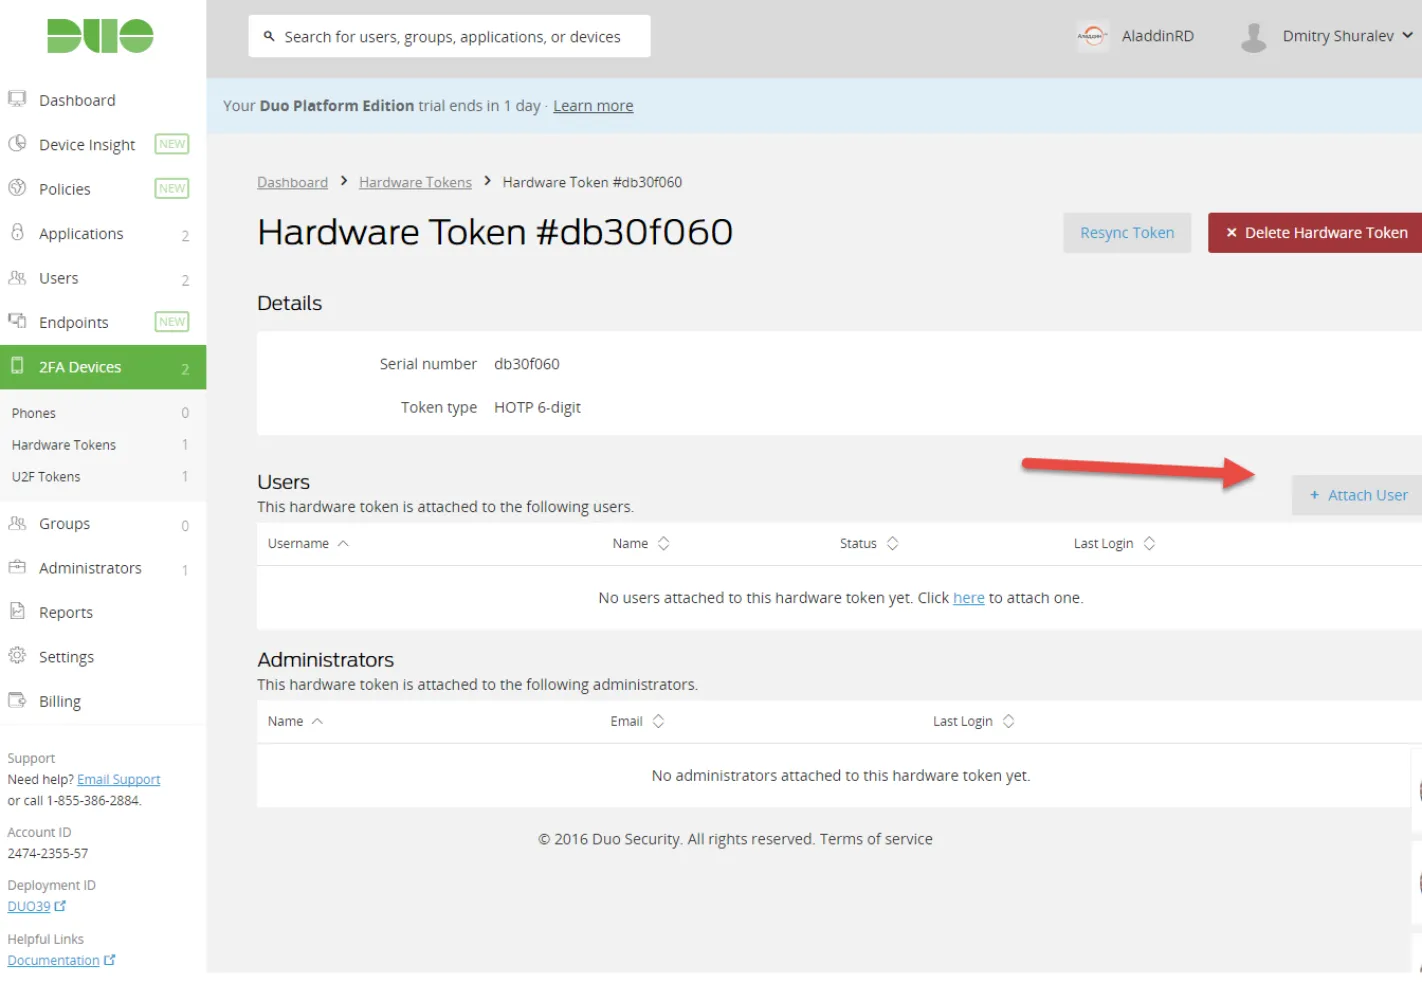The width and height of the screenshot is (1422, 984).
Task: Click the Settings gear icon
Action: point(17,656)
